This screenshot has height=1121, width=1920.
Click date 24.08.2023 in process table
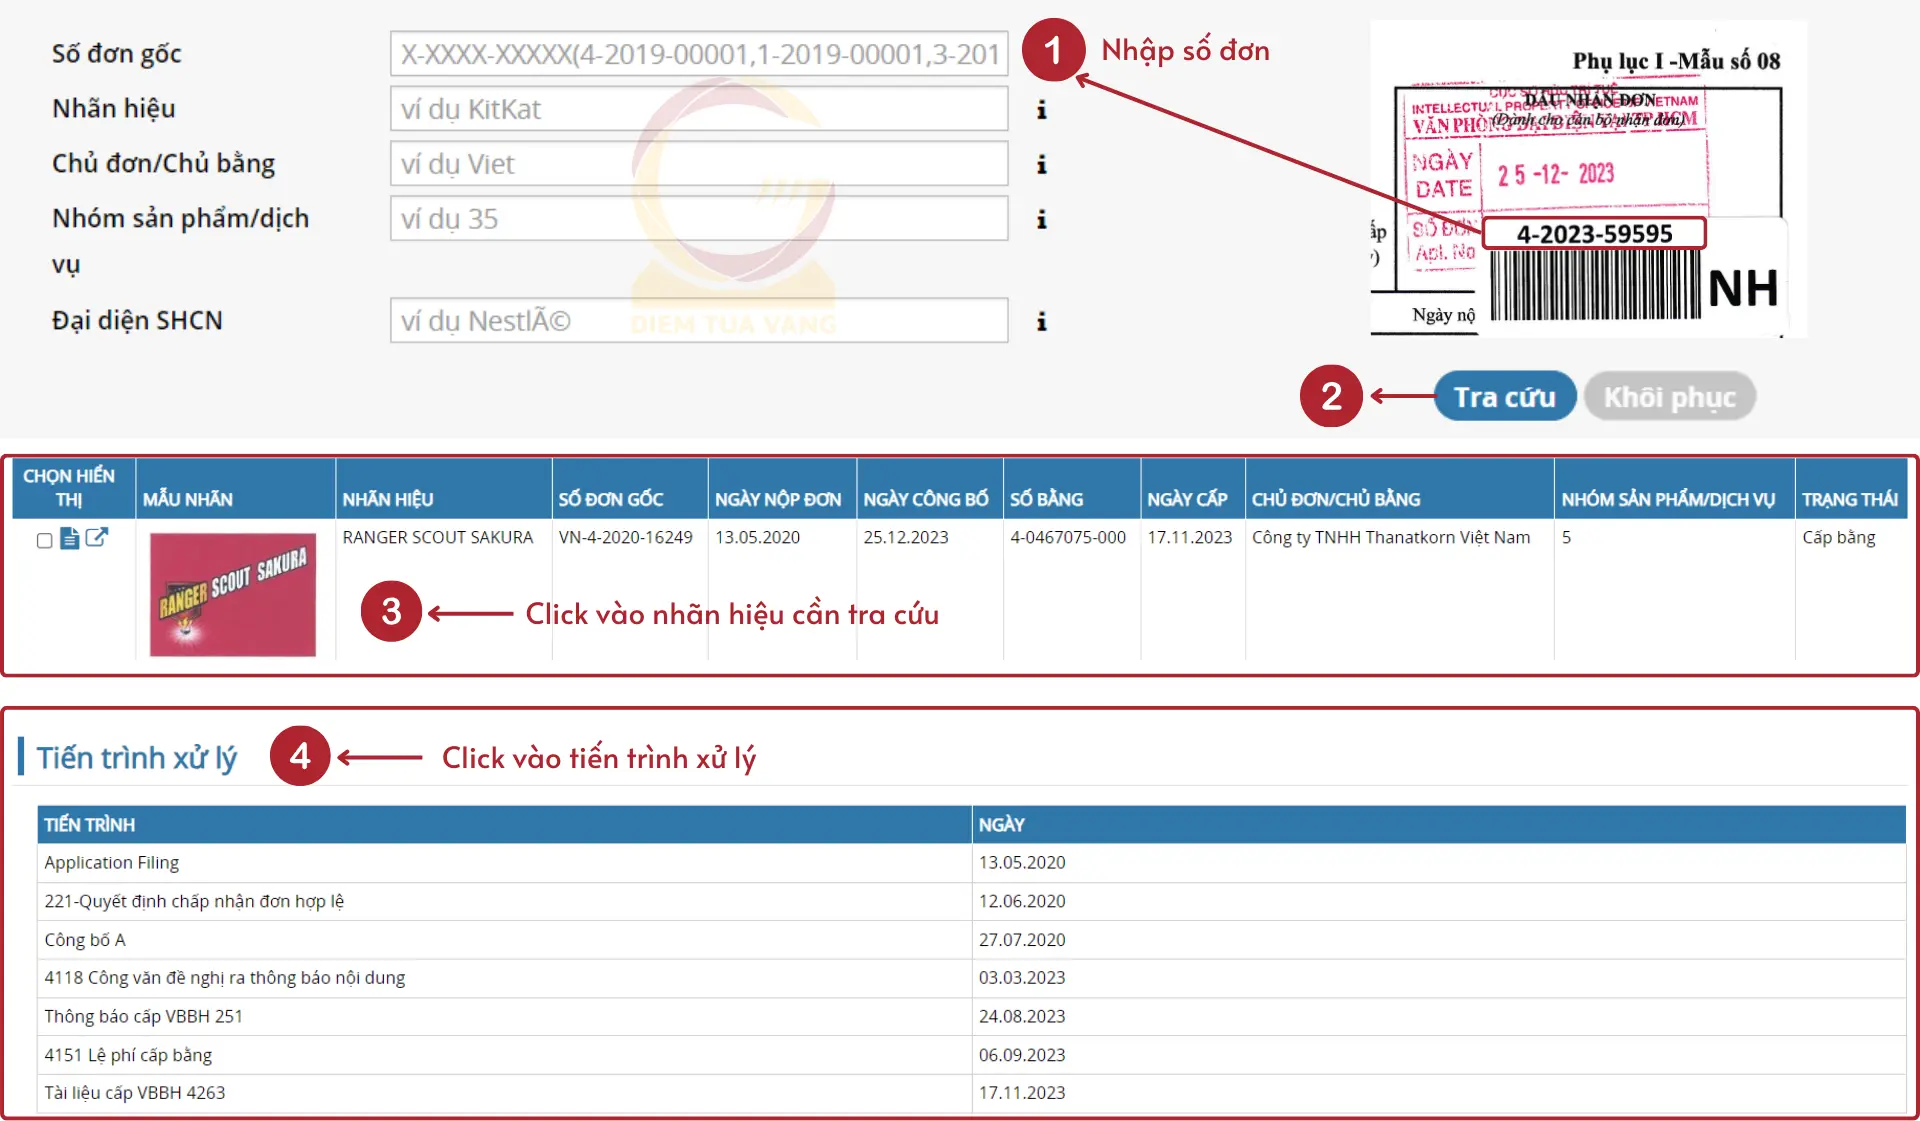pyautogui.click(x=1022, y=1016)
